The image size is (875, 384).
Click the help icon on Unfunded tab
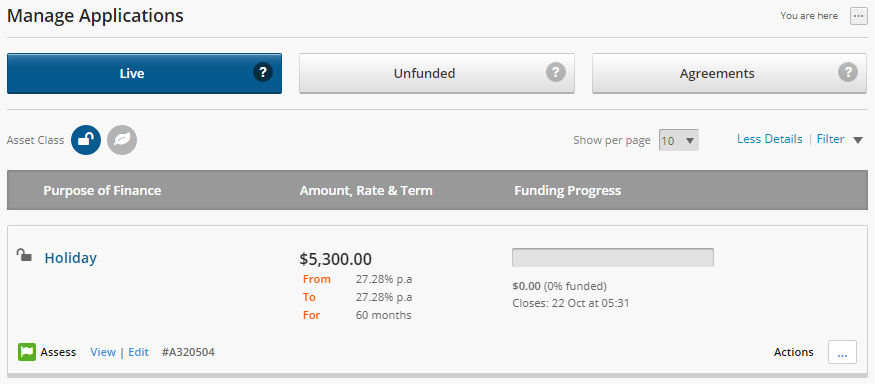(555, 73)
